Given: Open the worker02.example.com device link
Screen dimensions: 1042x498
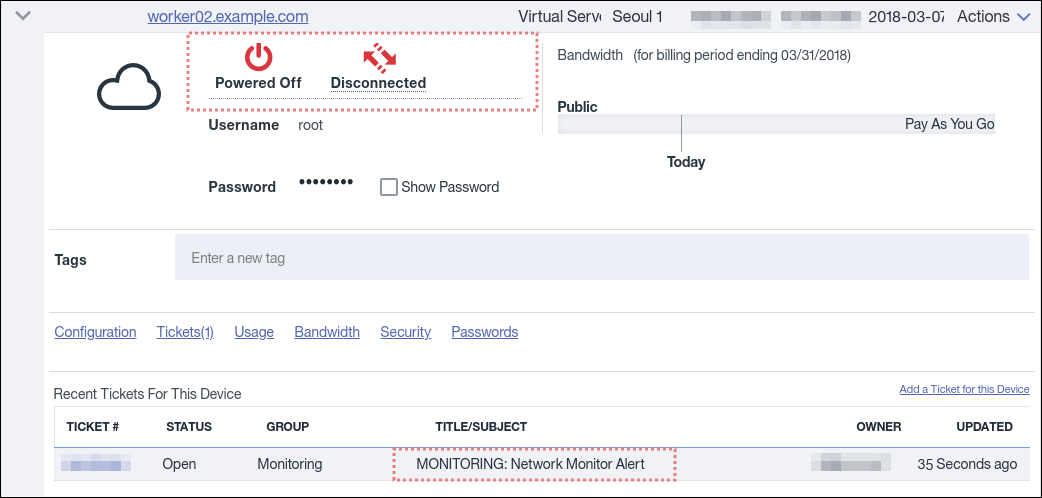Looking at the screenshot, I should 227,17.
